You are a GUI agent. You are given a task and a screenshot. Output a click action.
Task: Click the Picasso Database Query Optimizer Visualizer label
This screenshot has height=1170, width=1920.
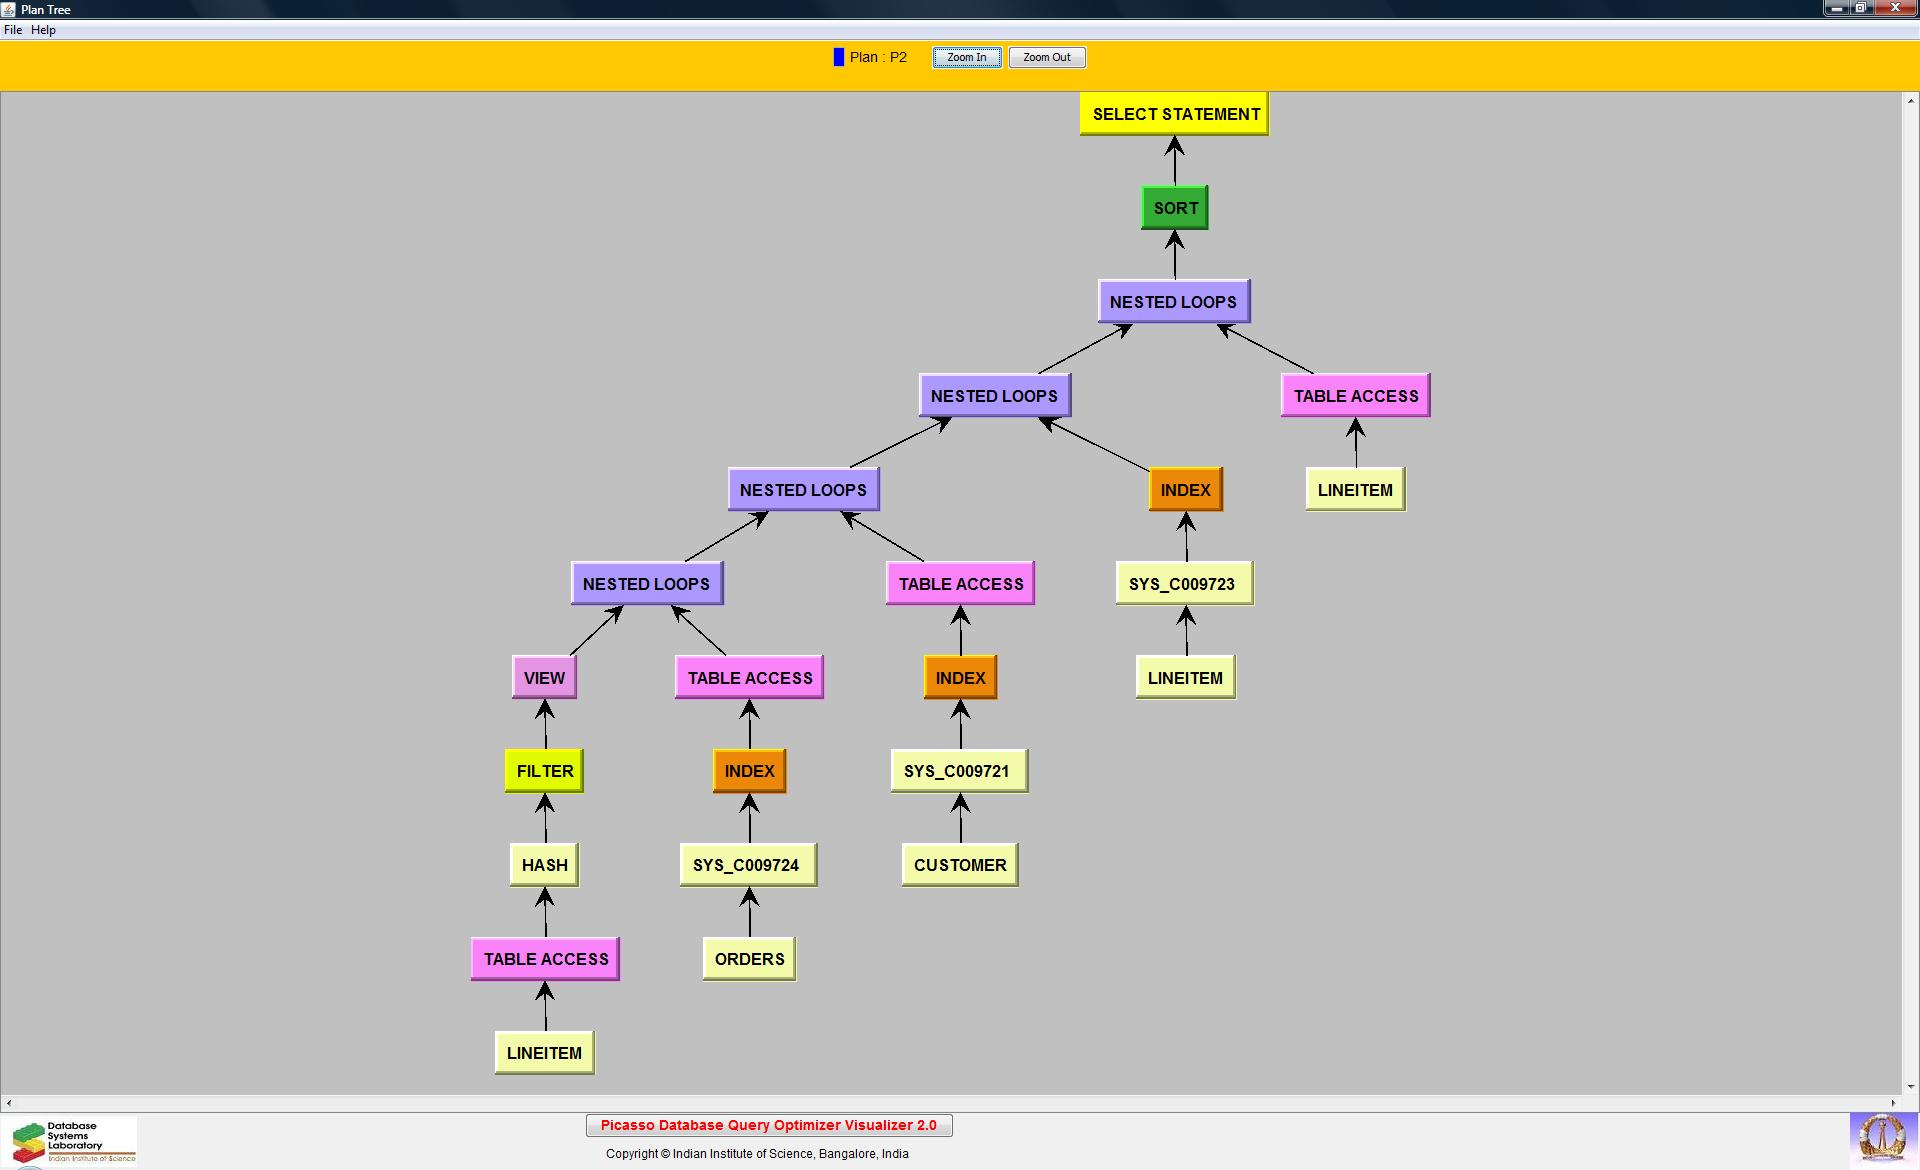[768, 1125]
